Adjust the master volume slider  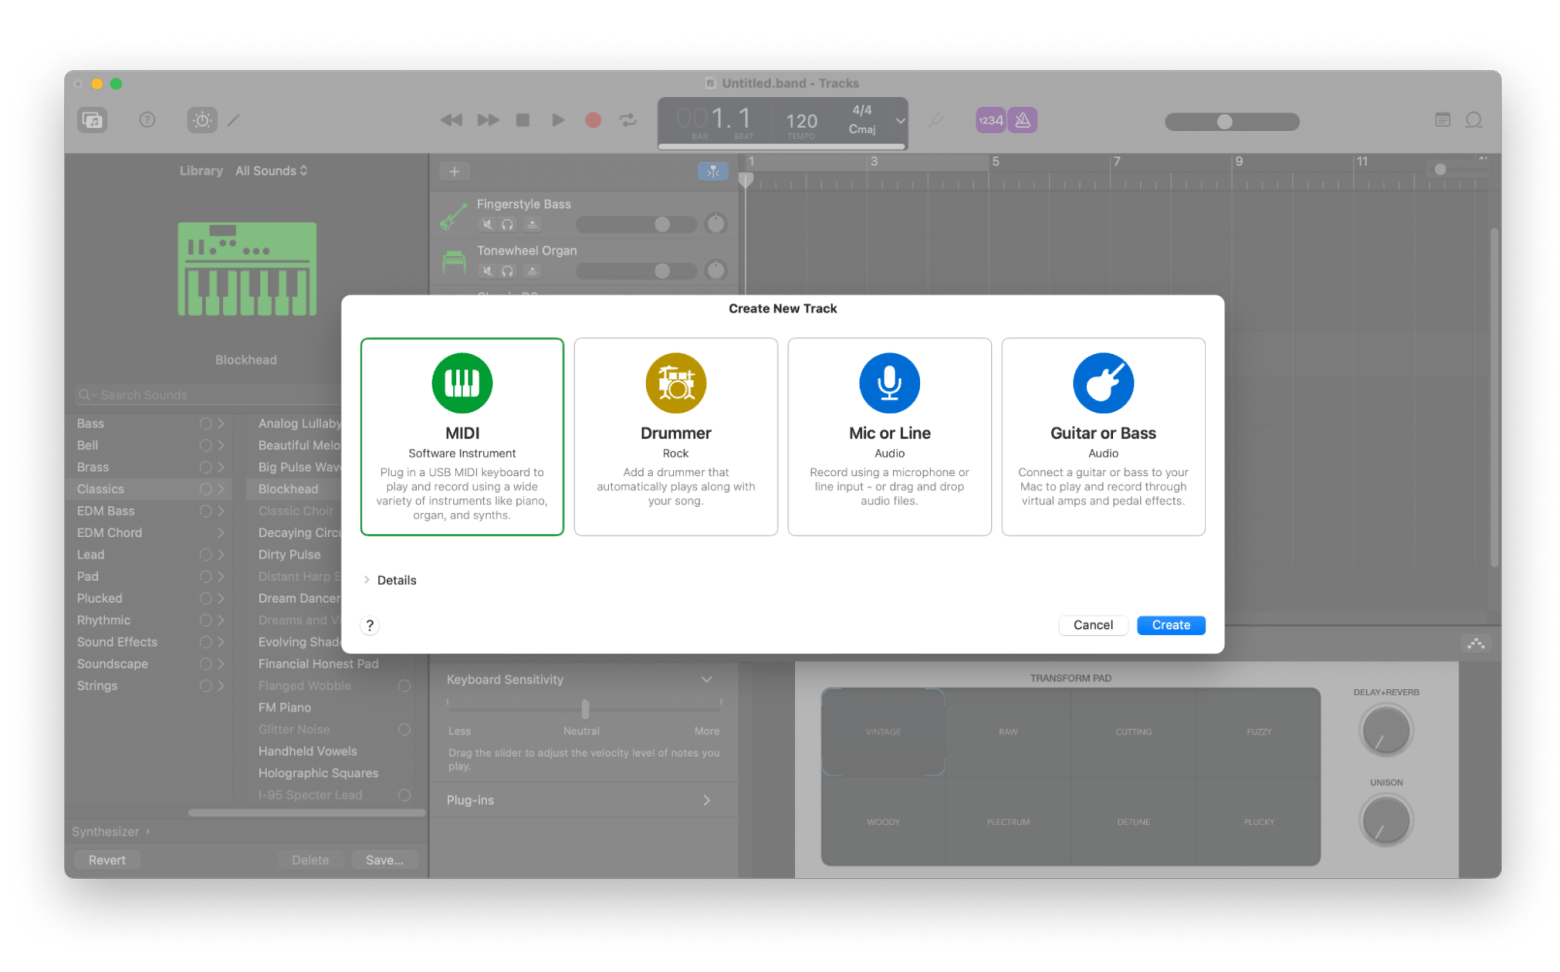tap(1225, 122)
